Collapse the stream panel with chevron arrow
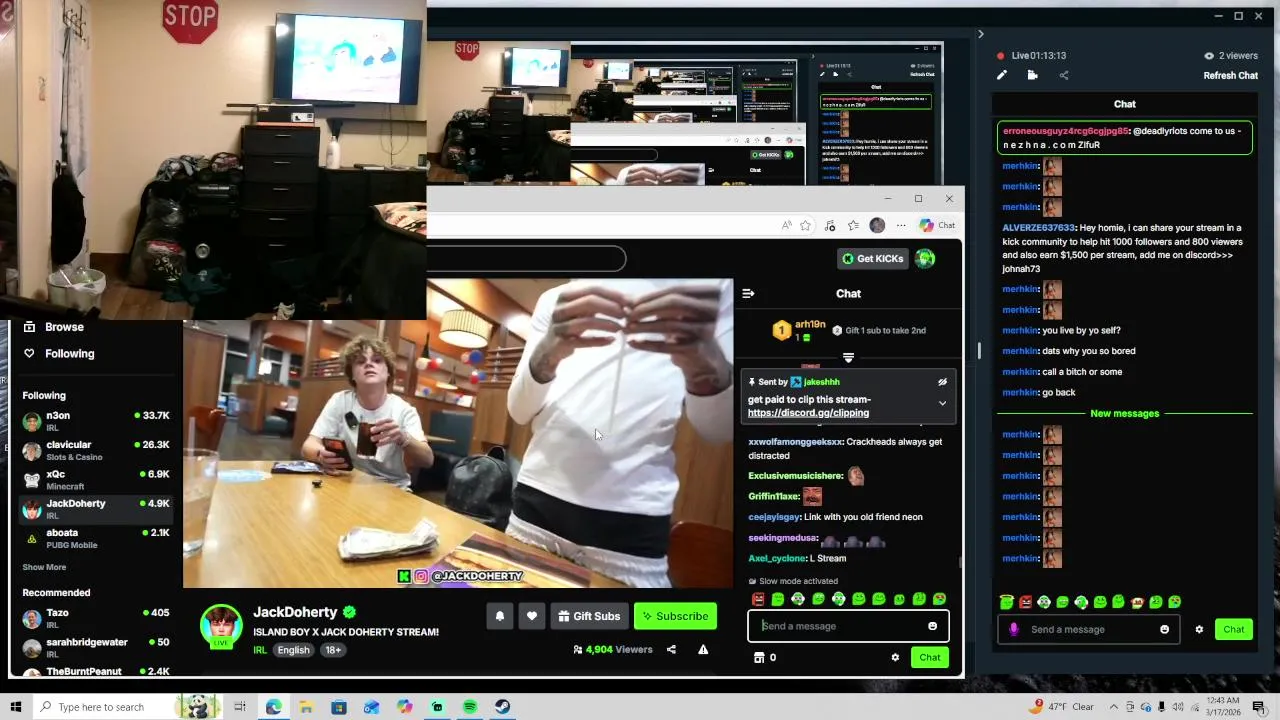The image size is (1280, 720). (980, 34)
